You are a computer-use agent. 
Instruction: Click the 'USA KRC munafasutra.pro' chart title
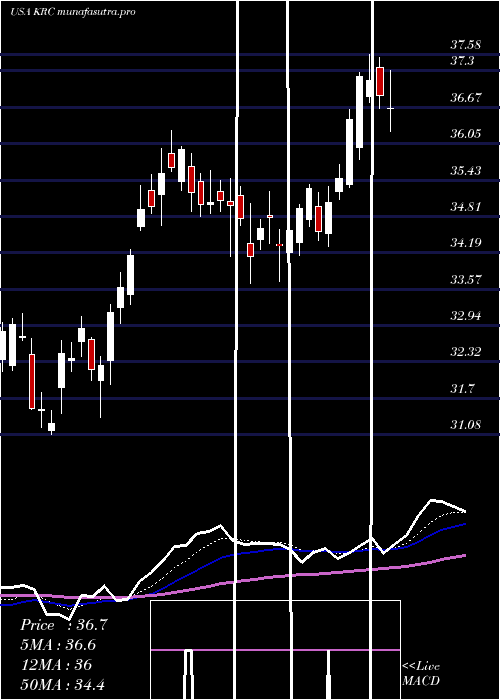(x=73, y=12)
